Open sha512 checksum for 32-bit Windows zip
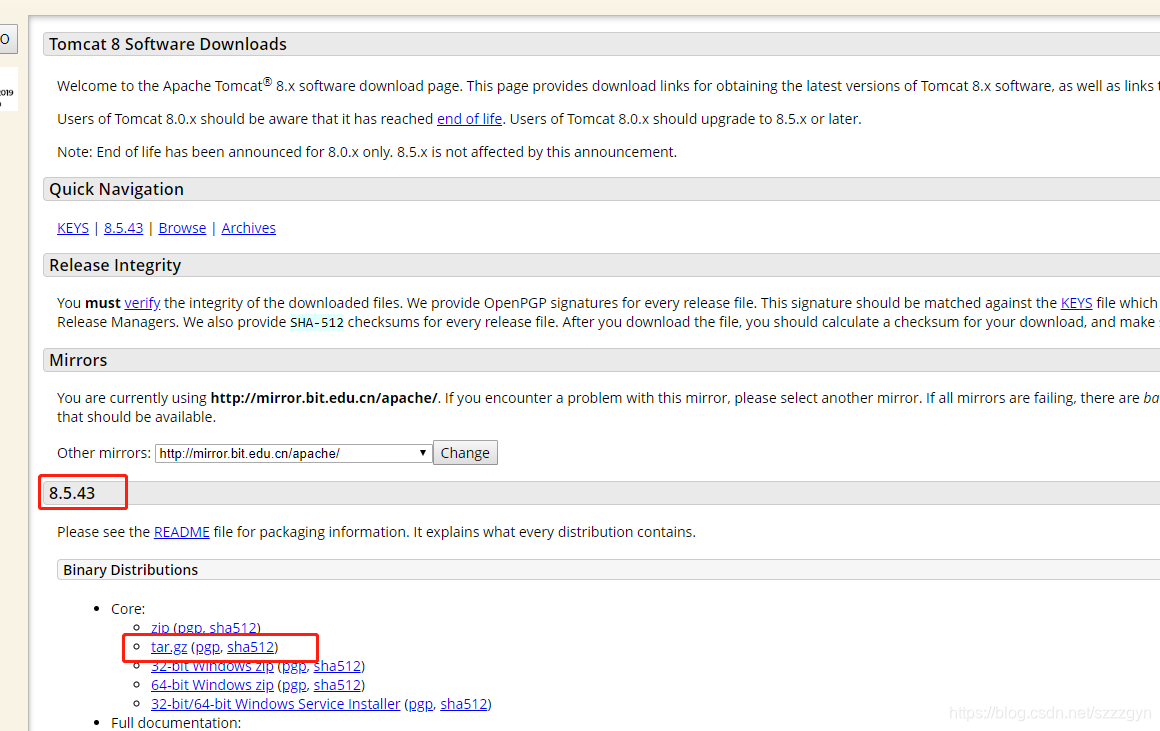Viewport: 1160px width, 731px height. 337,667
